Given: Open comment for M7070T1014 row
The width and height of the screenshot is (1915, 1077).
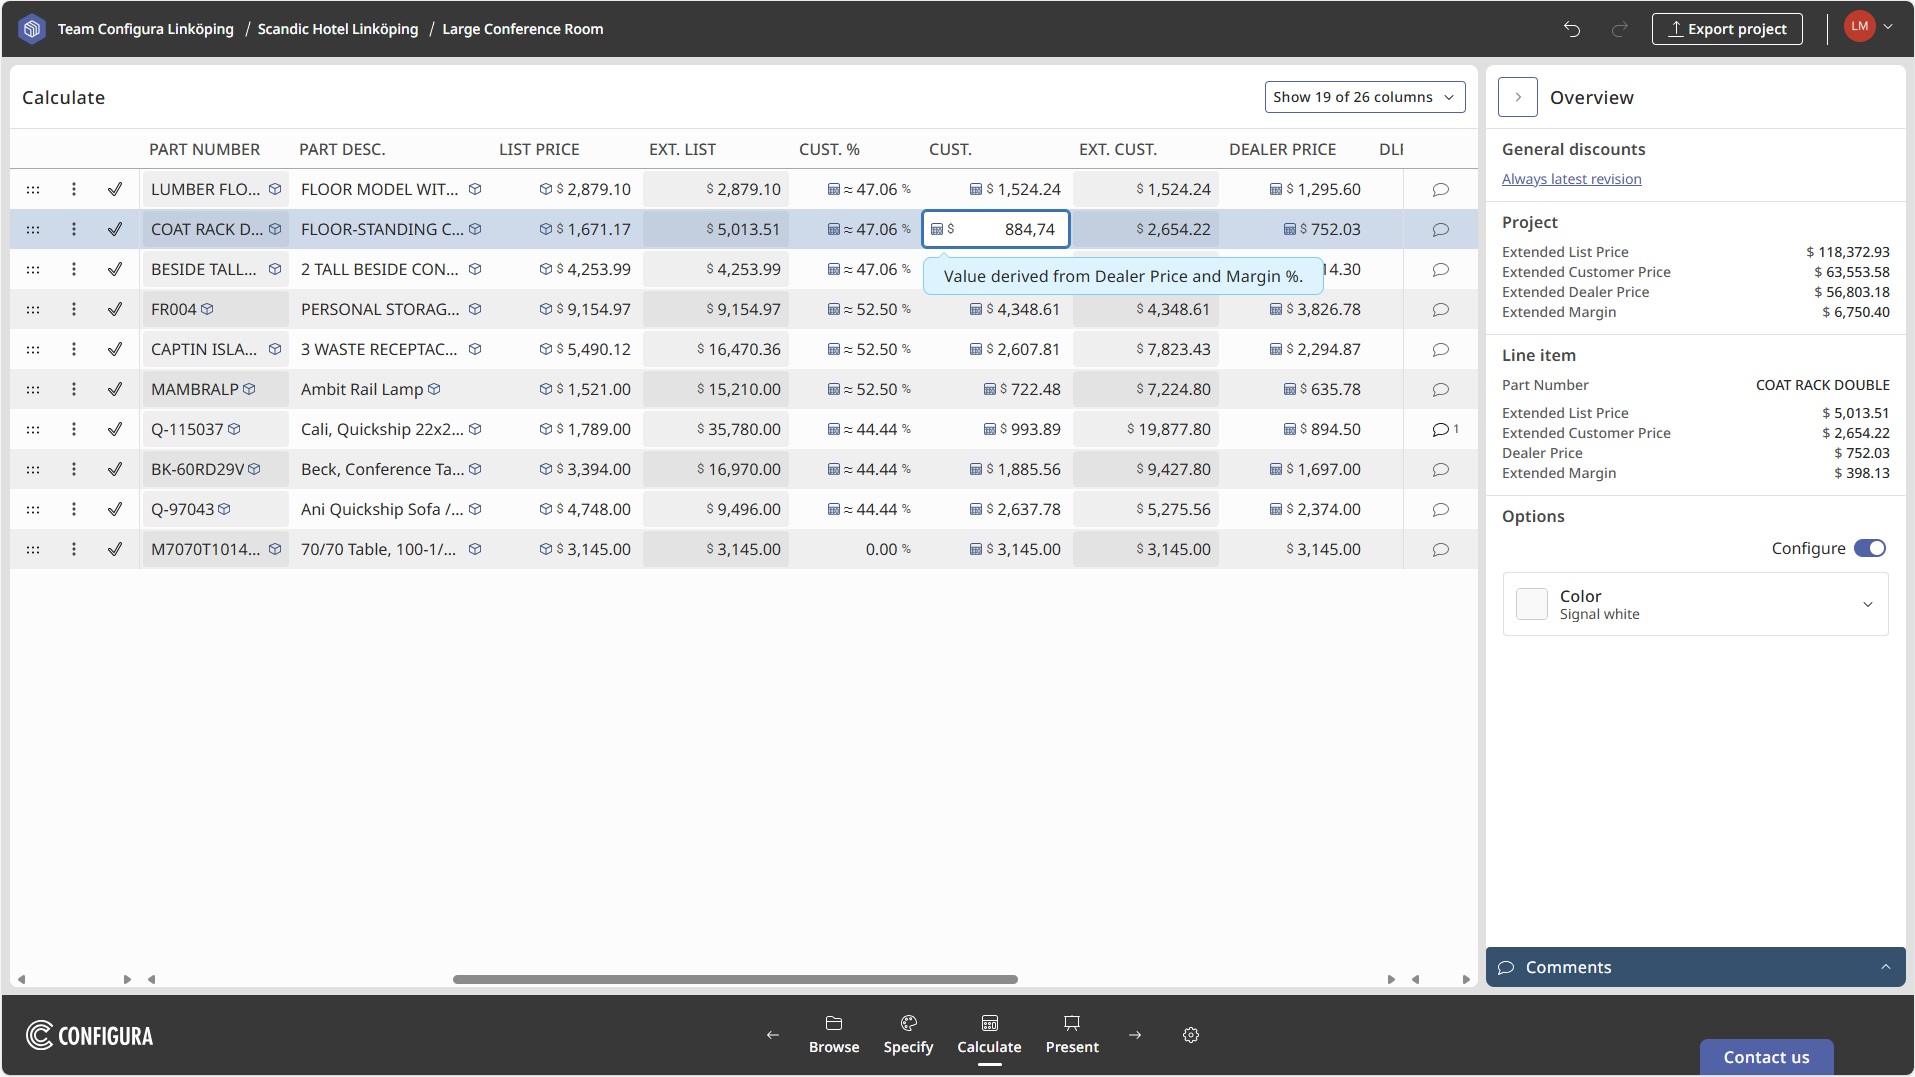Looking at the screenshot, I should pyautogui.click(x=1440, y=549).
